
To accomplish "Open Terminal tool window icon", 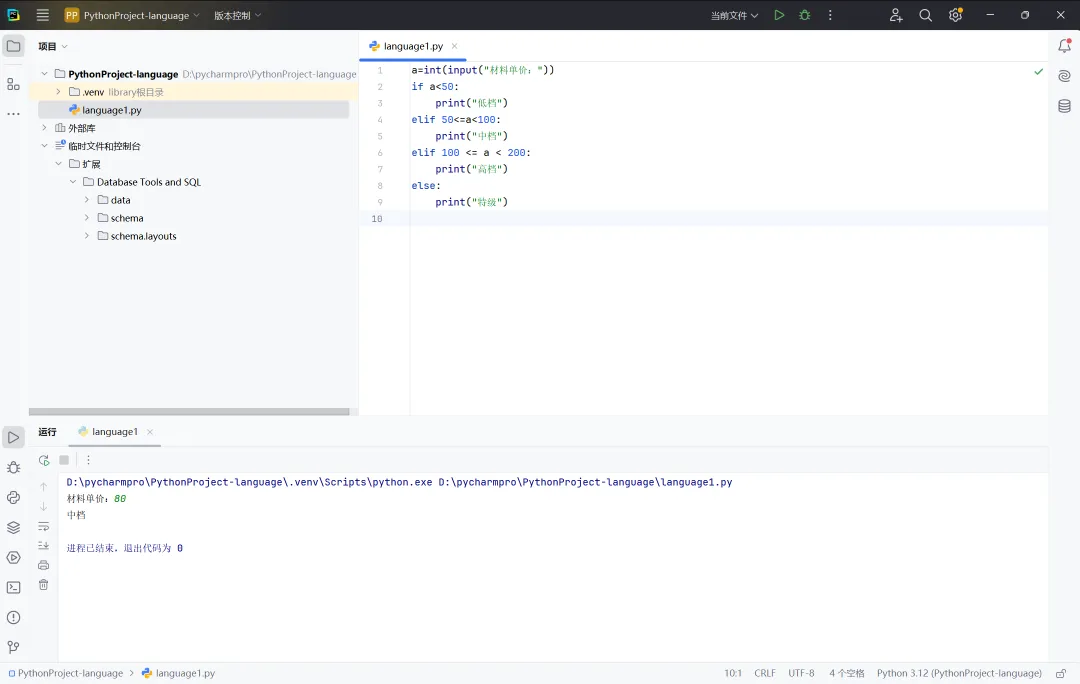I will [13, 588].
